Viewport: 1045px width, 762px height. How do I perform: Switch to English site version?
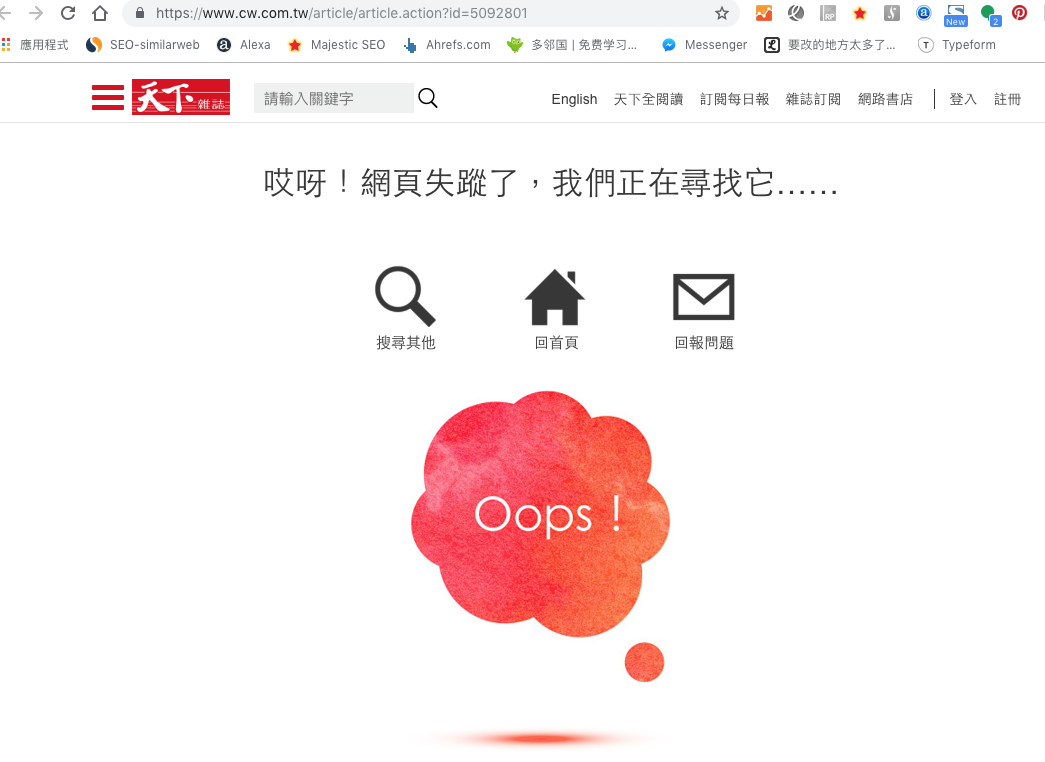coord(574,99)
